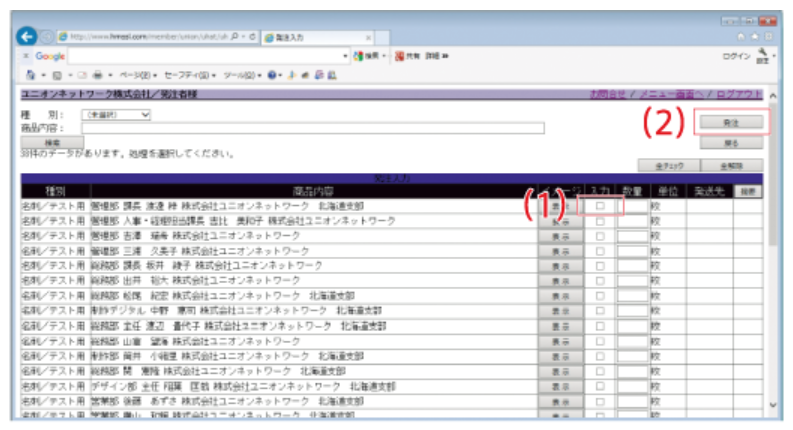Expand the address bar dropdown arrow
Viewport: 793px width, 430px height.
click(244, 36)
